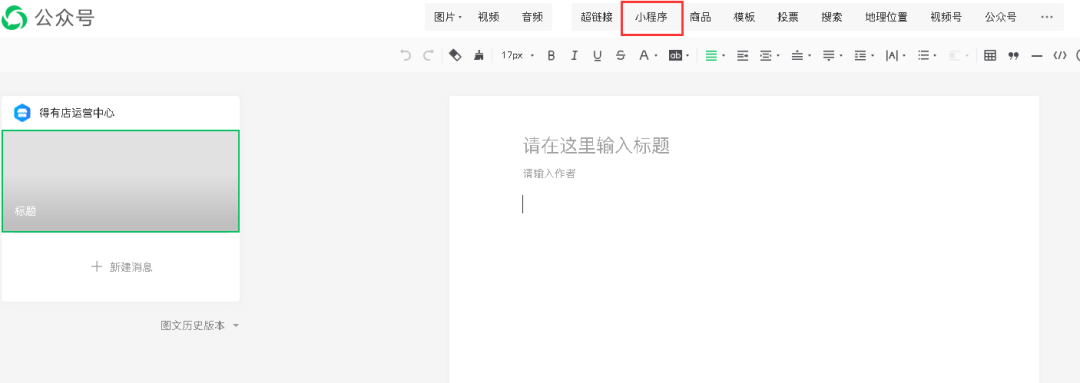Click 新建消息 to add a message
Screen dimensions: 1080x383
tap(121, 267)
